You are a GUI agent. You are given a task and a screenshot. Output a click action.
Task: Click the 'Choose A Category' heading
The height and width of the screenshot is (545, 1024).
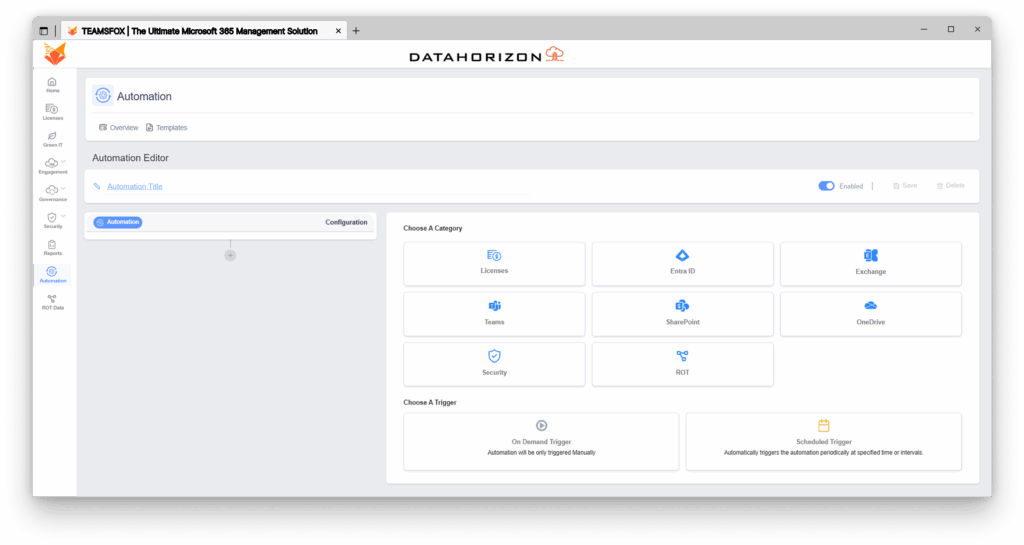[x=432, y=228]
